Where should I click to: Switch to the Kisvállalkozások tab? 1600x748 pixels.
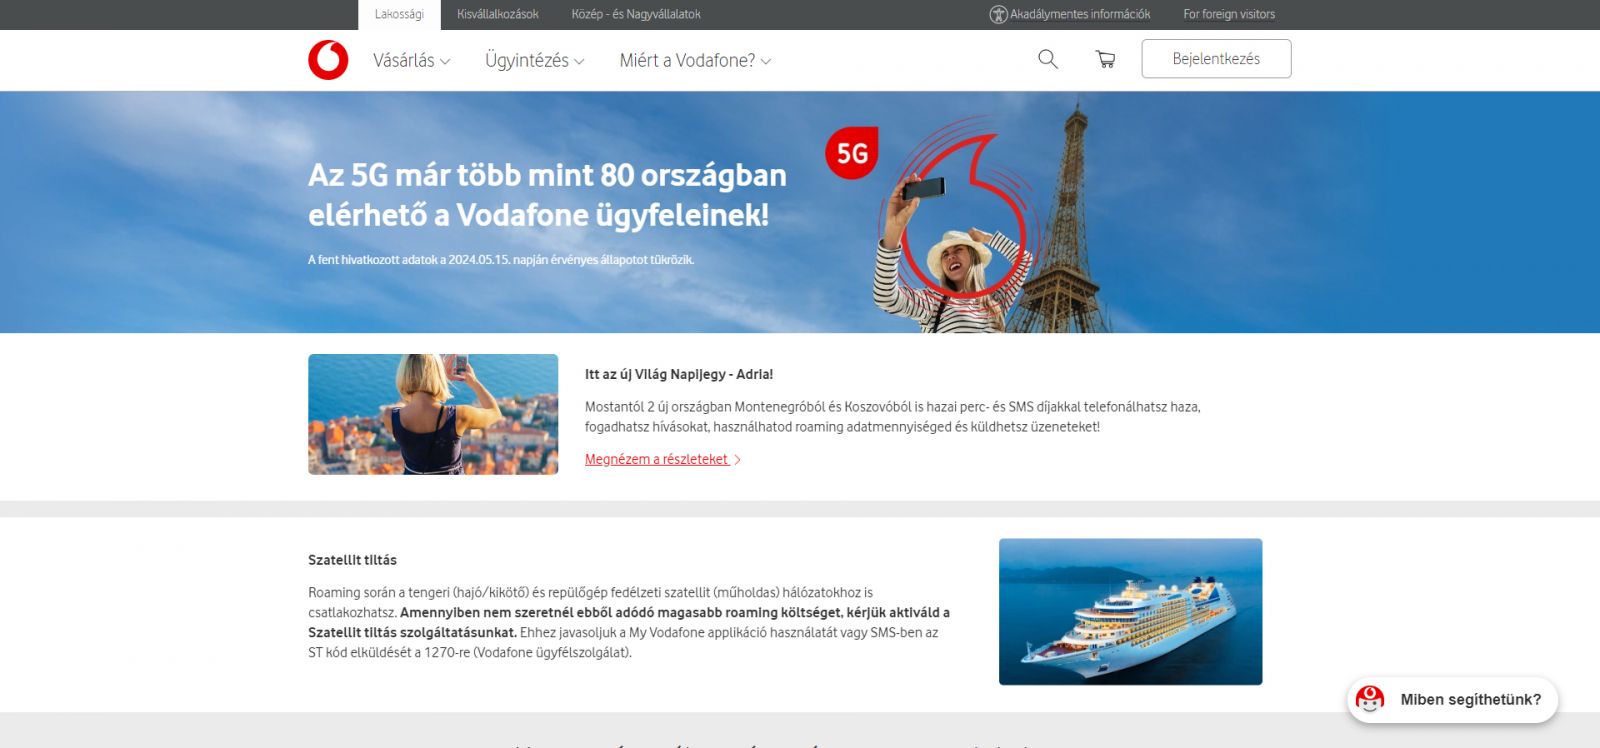coord(498,14)
